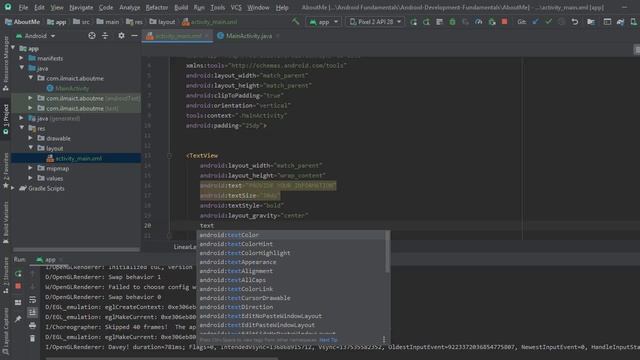This screenshot has width=640, height=360.
Task: Select android:textAppearance autocomplete suggestion
Action: pyautogui.click(x=291, y=262)
